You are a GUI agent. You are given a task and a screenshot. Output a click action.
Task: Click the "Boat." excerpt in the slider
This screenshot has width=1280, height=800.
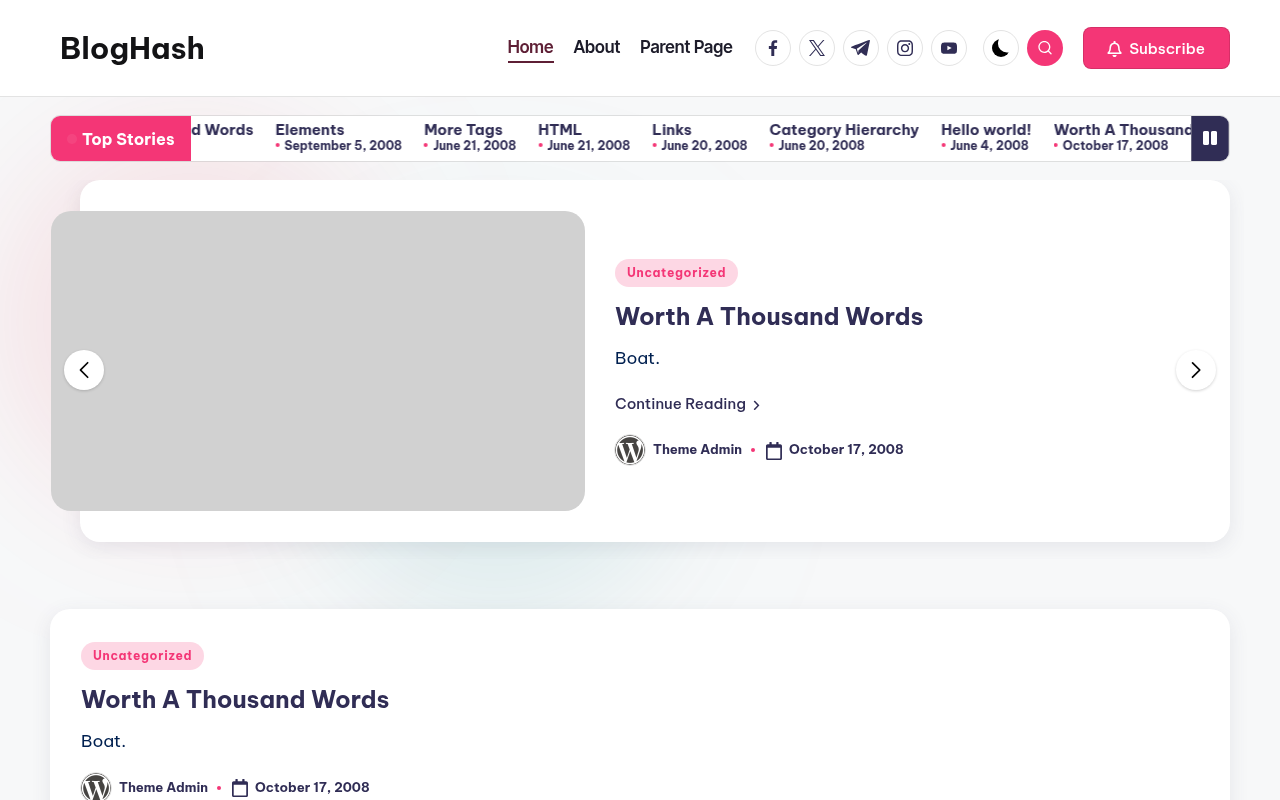coord(637,358)
